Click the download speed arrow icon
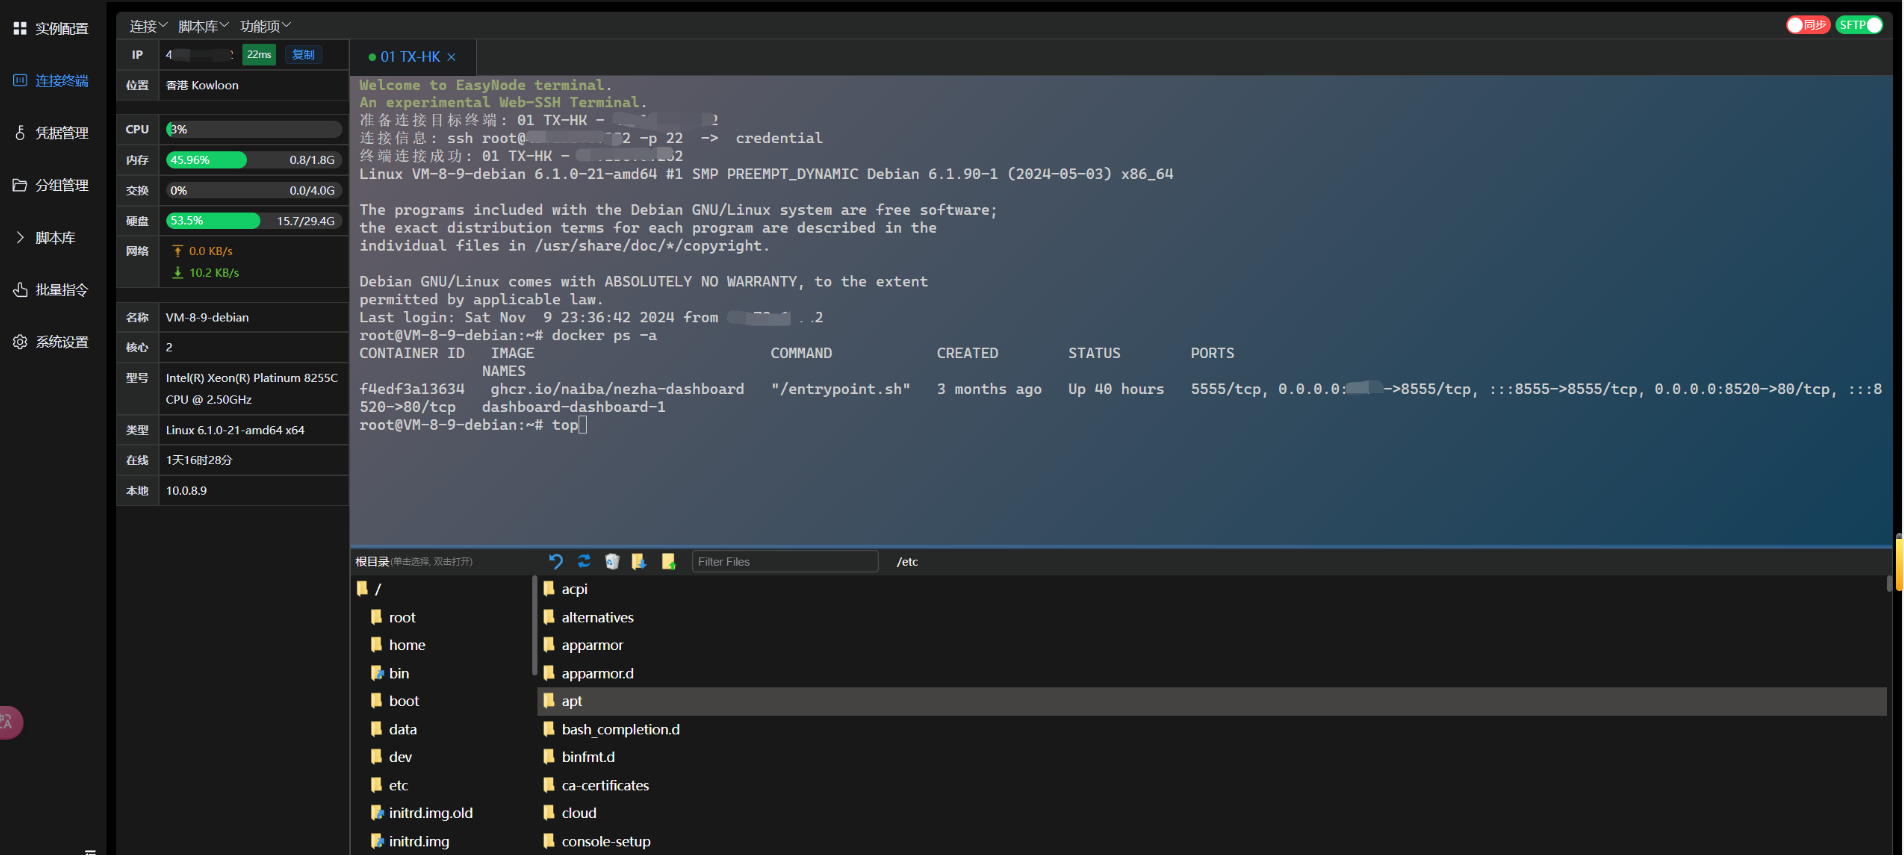Screen dimensions: 1904x855 (178, 272)
